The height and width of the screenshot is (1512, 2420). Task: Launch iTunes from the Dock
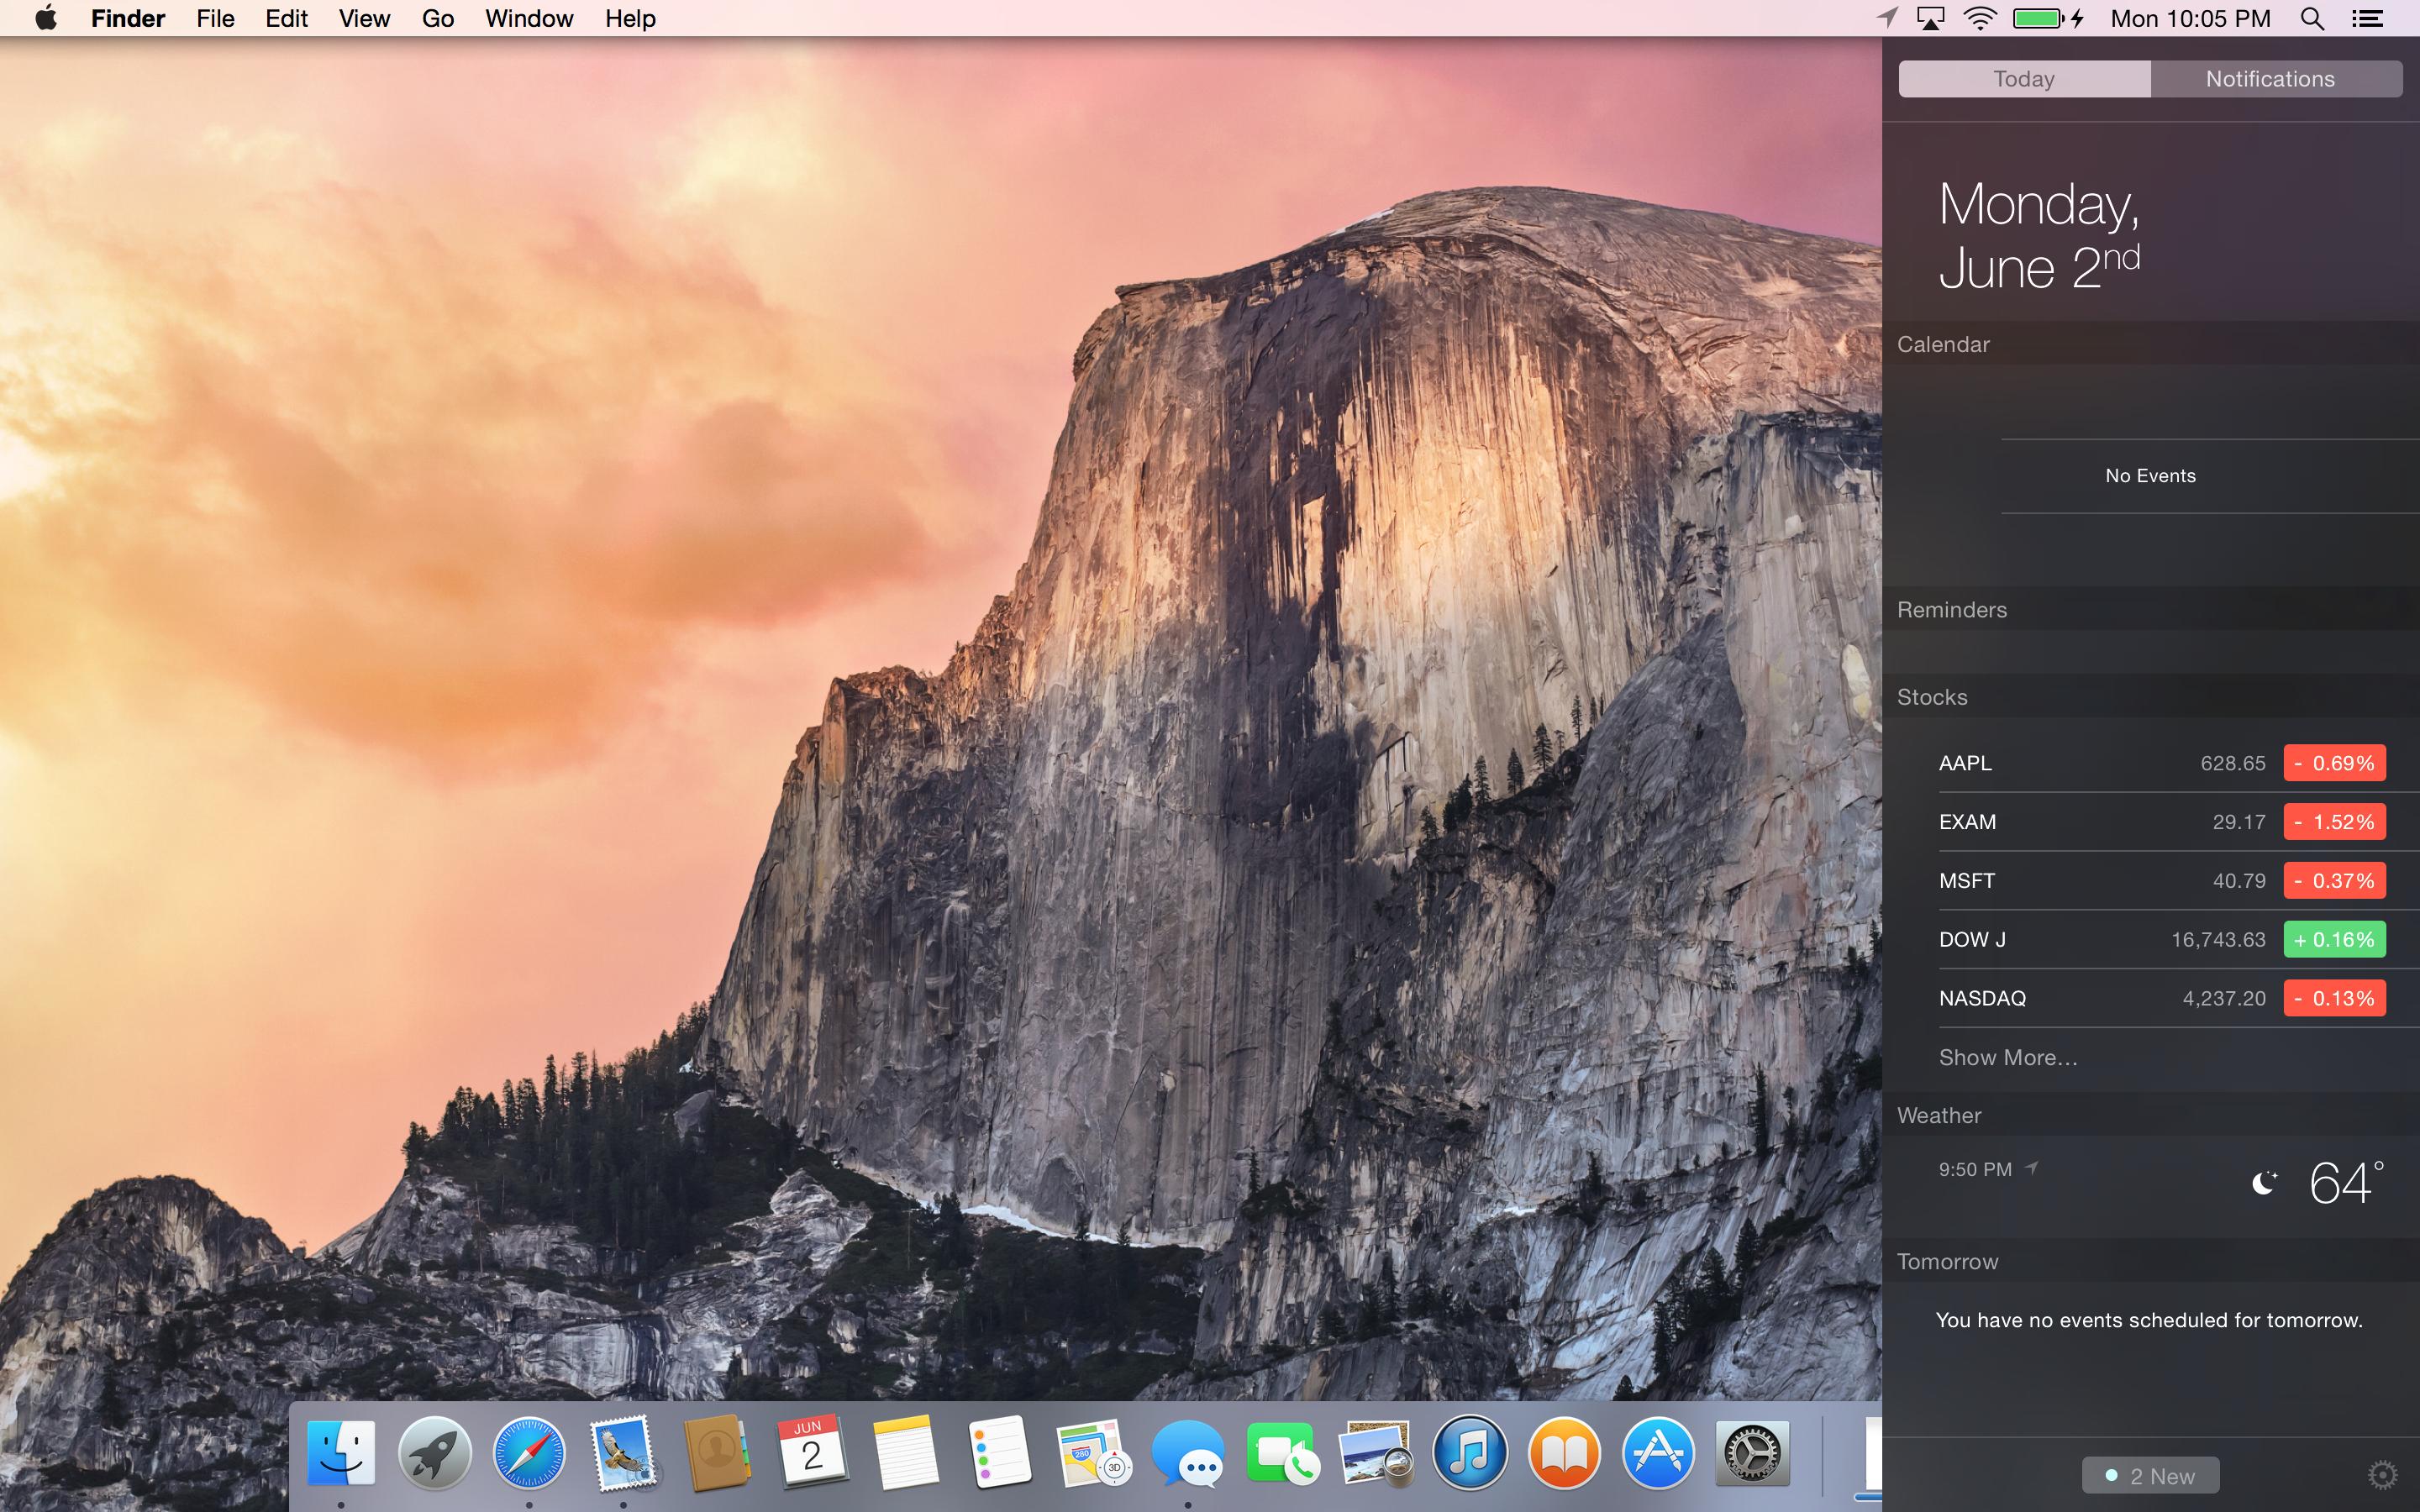click(x=1469, y=1454)
